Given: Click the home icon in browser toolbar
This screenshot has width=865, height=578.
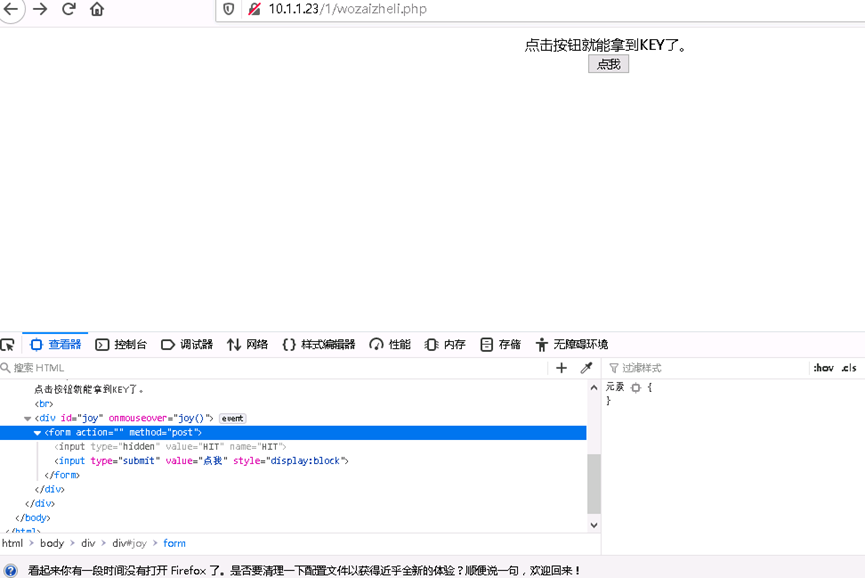Looking at the screenshot, I should pyautogui.click(x=96, y=8).
